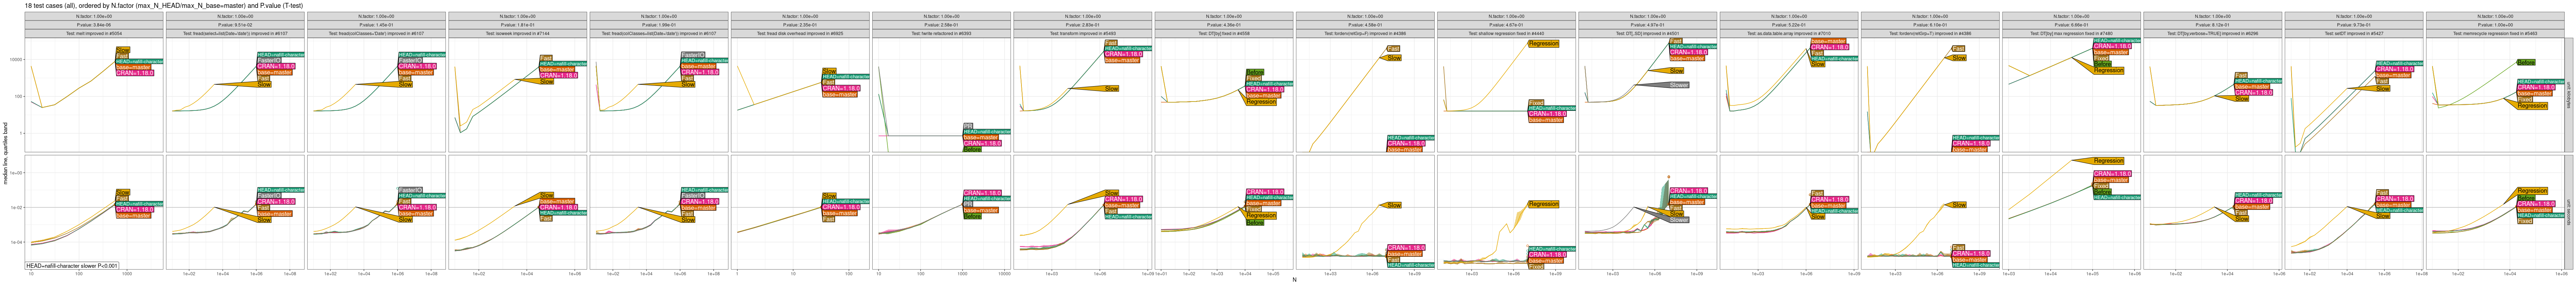Click the "Regression" label in bottom DT[by] max panel
The height and width of the screenshot is (286, 2576).
click(x=2108, y=161)
